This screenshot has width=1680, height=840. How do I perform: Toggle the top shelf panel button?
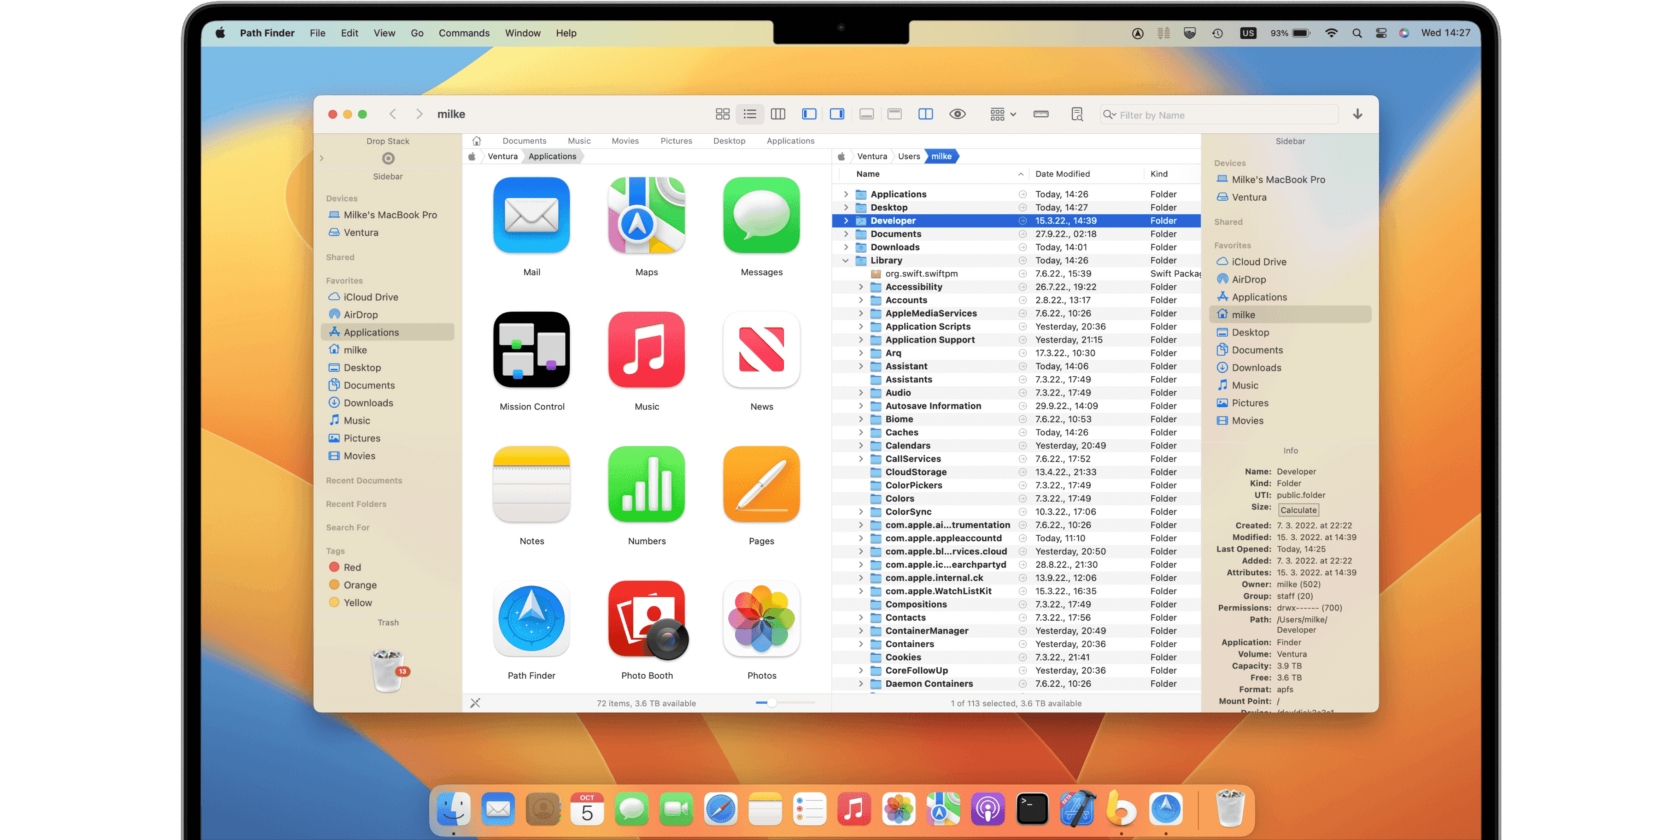pyautogui.click(x=895, y=114)
